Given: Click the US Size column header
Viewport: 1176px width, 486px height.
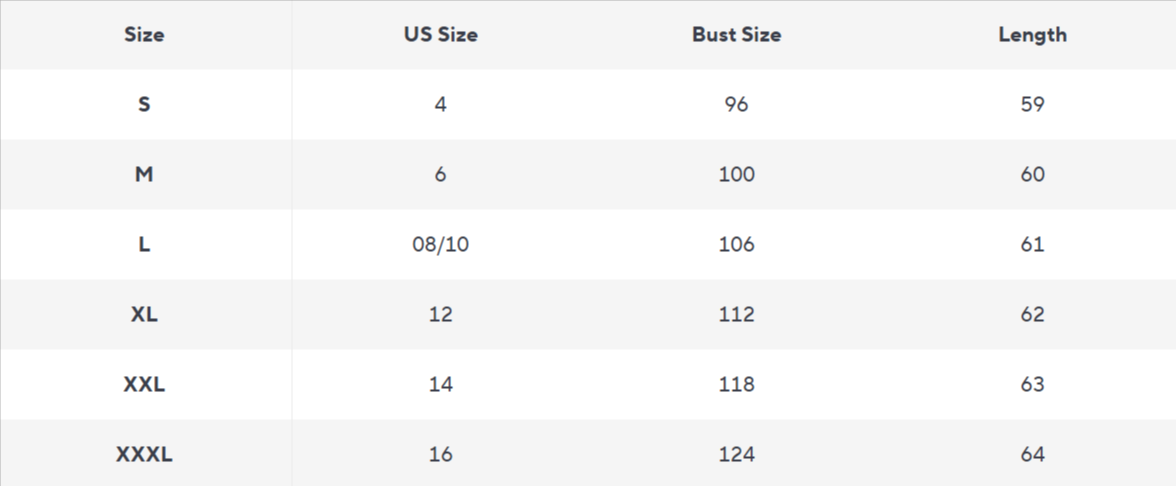Looking at the screenshot, I should click(440, 35).
